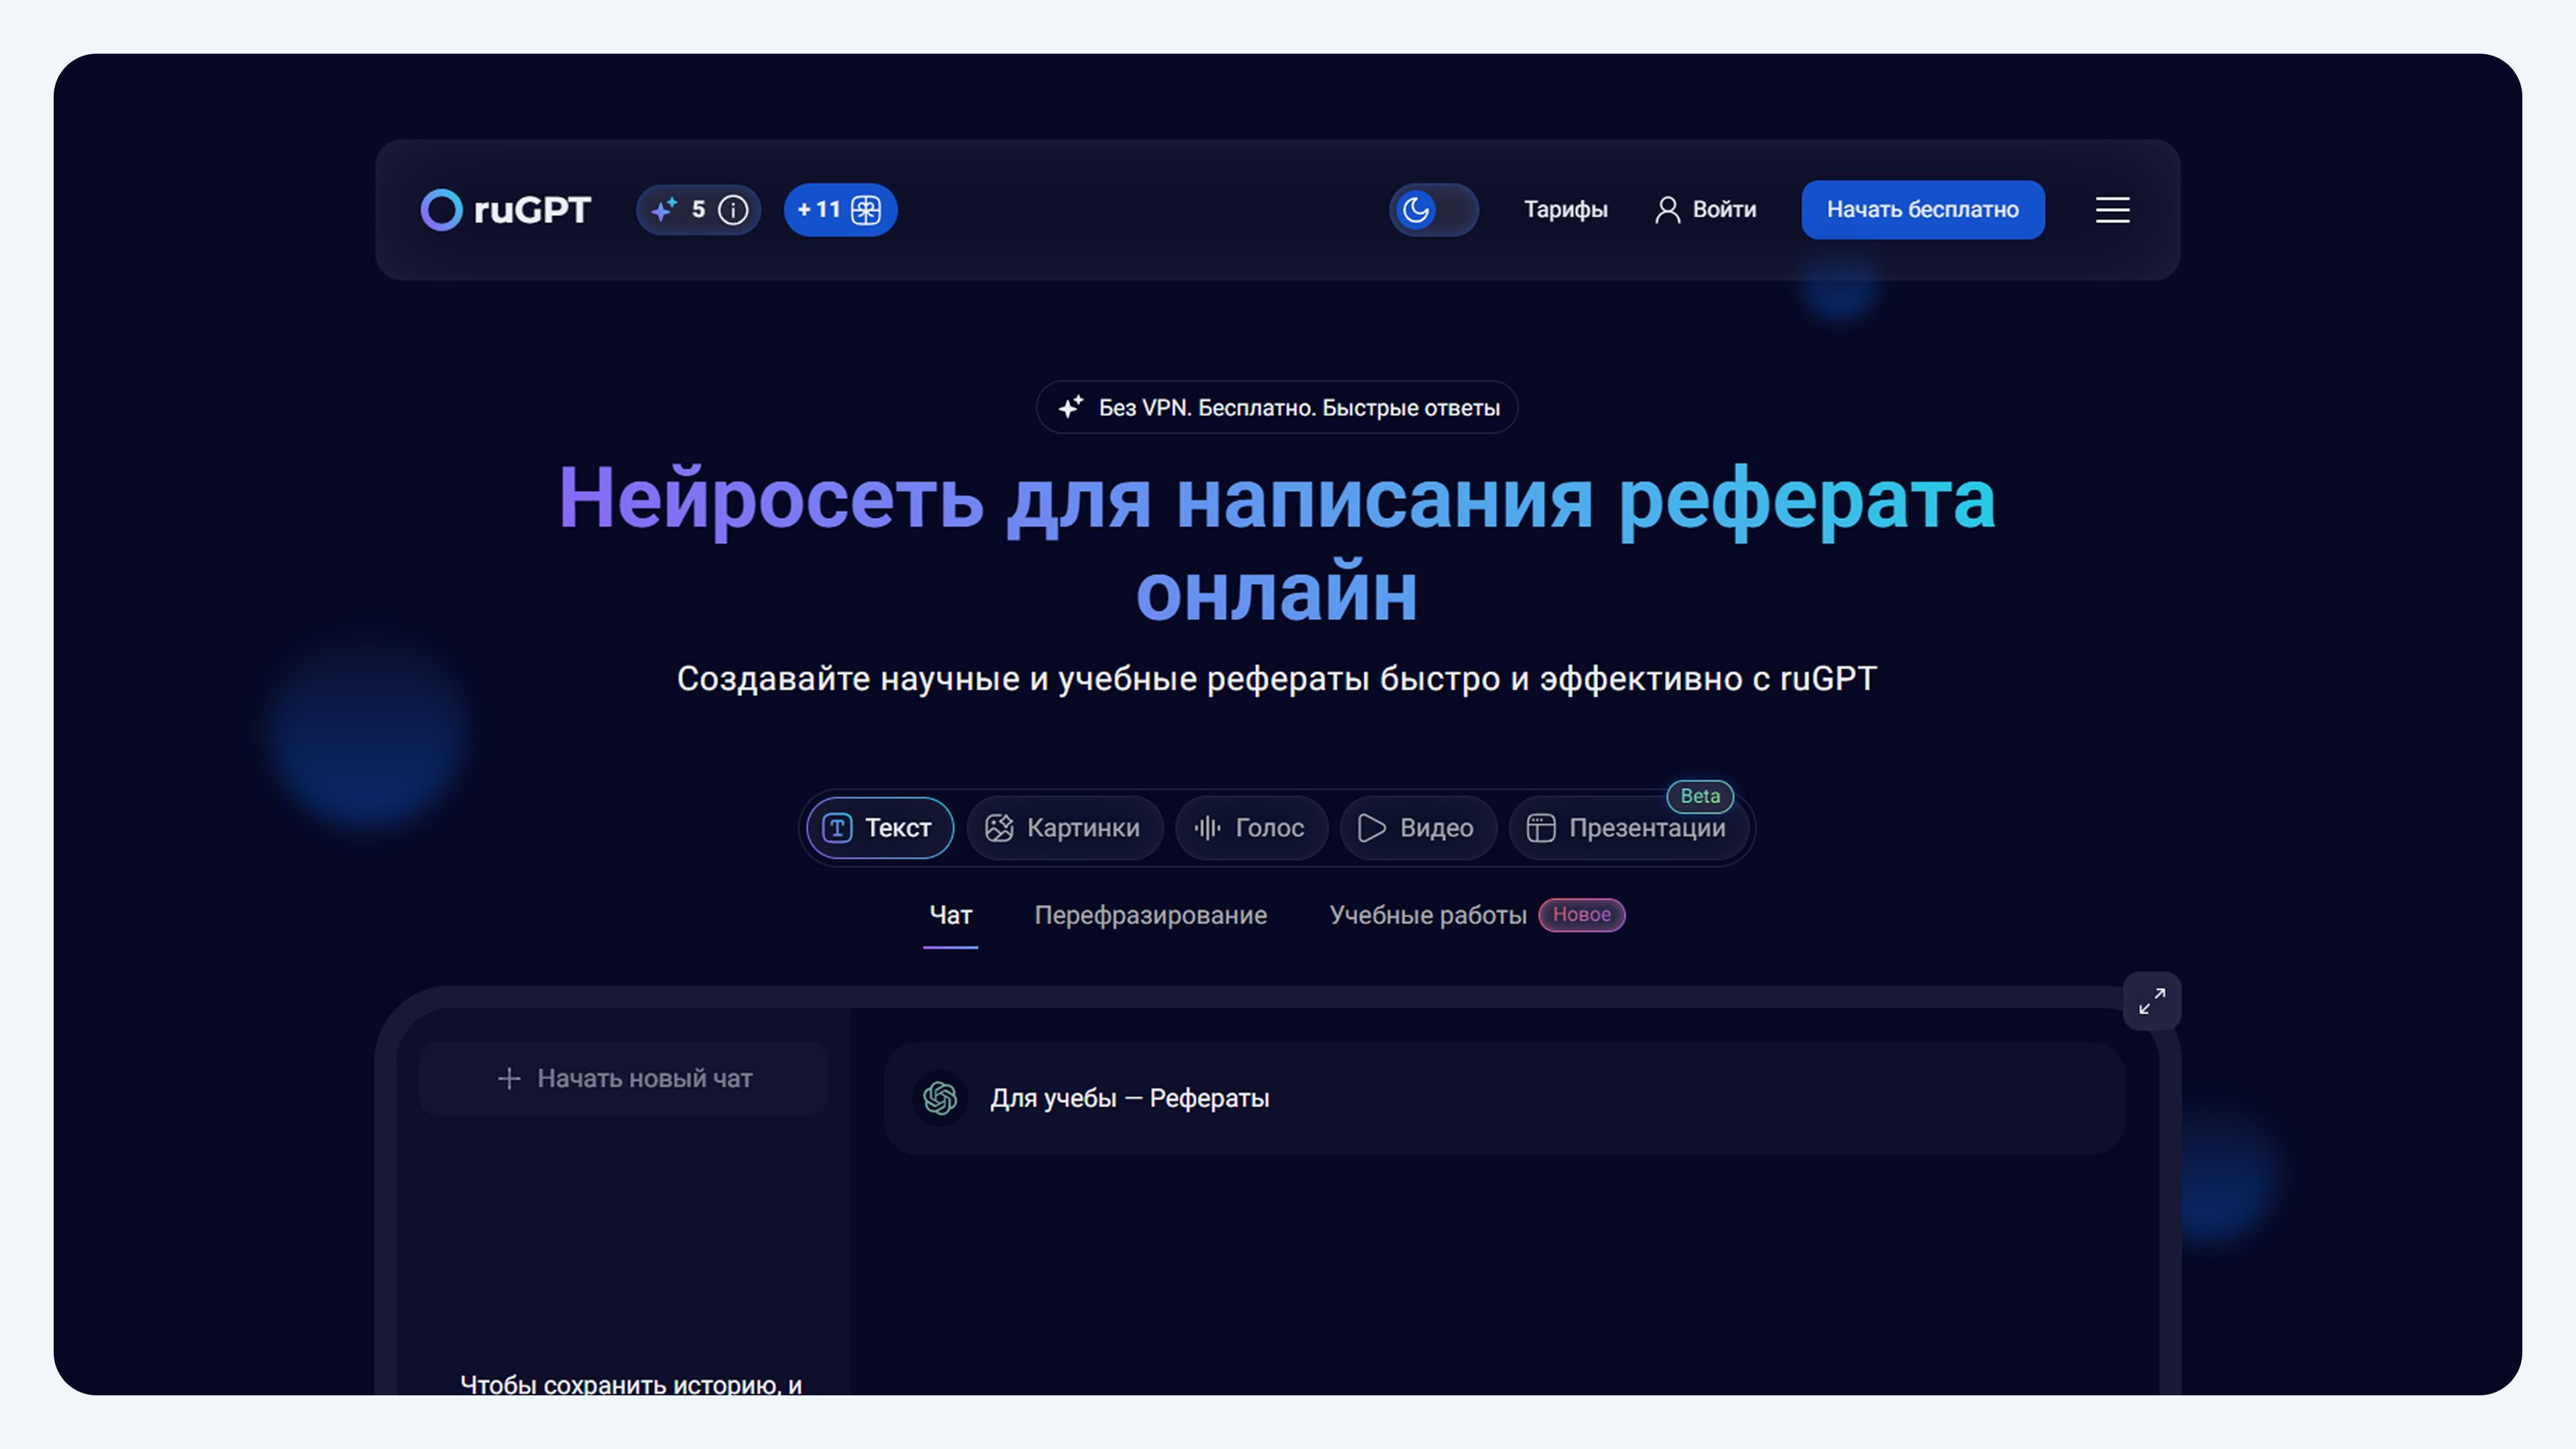The image size is (2576, 1449).
Task: Select the Видео mode
Action: click(1416, 828)
